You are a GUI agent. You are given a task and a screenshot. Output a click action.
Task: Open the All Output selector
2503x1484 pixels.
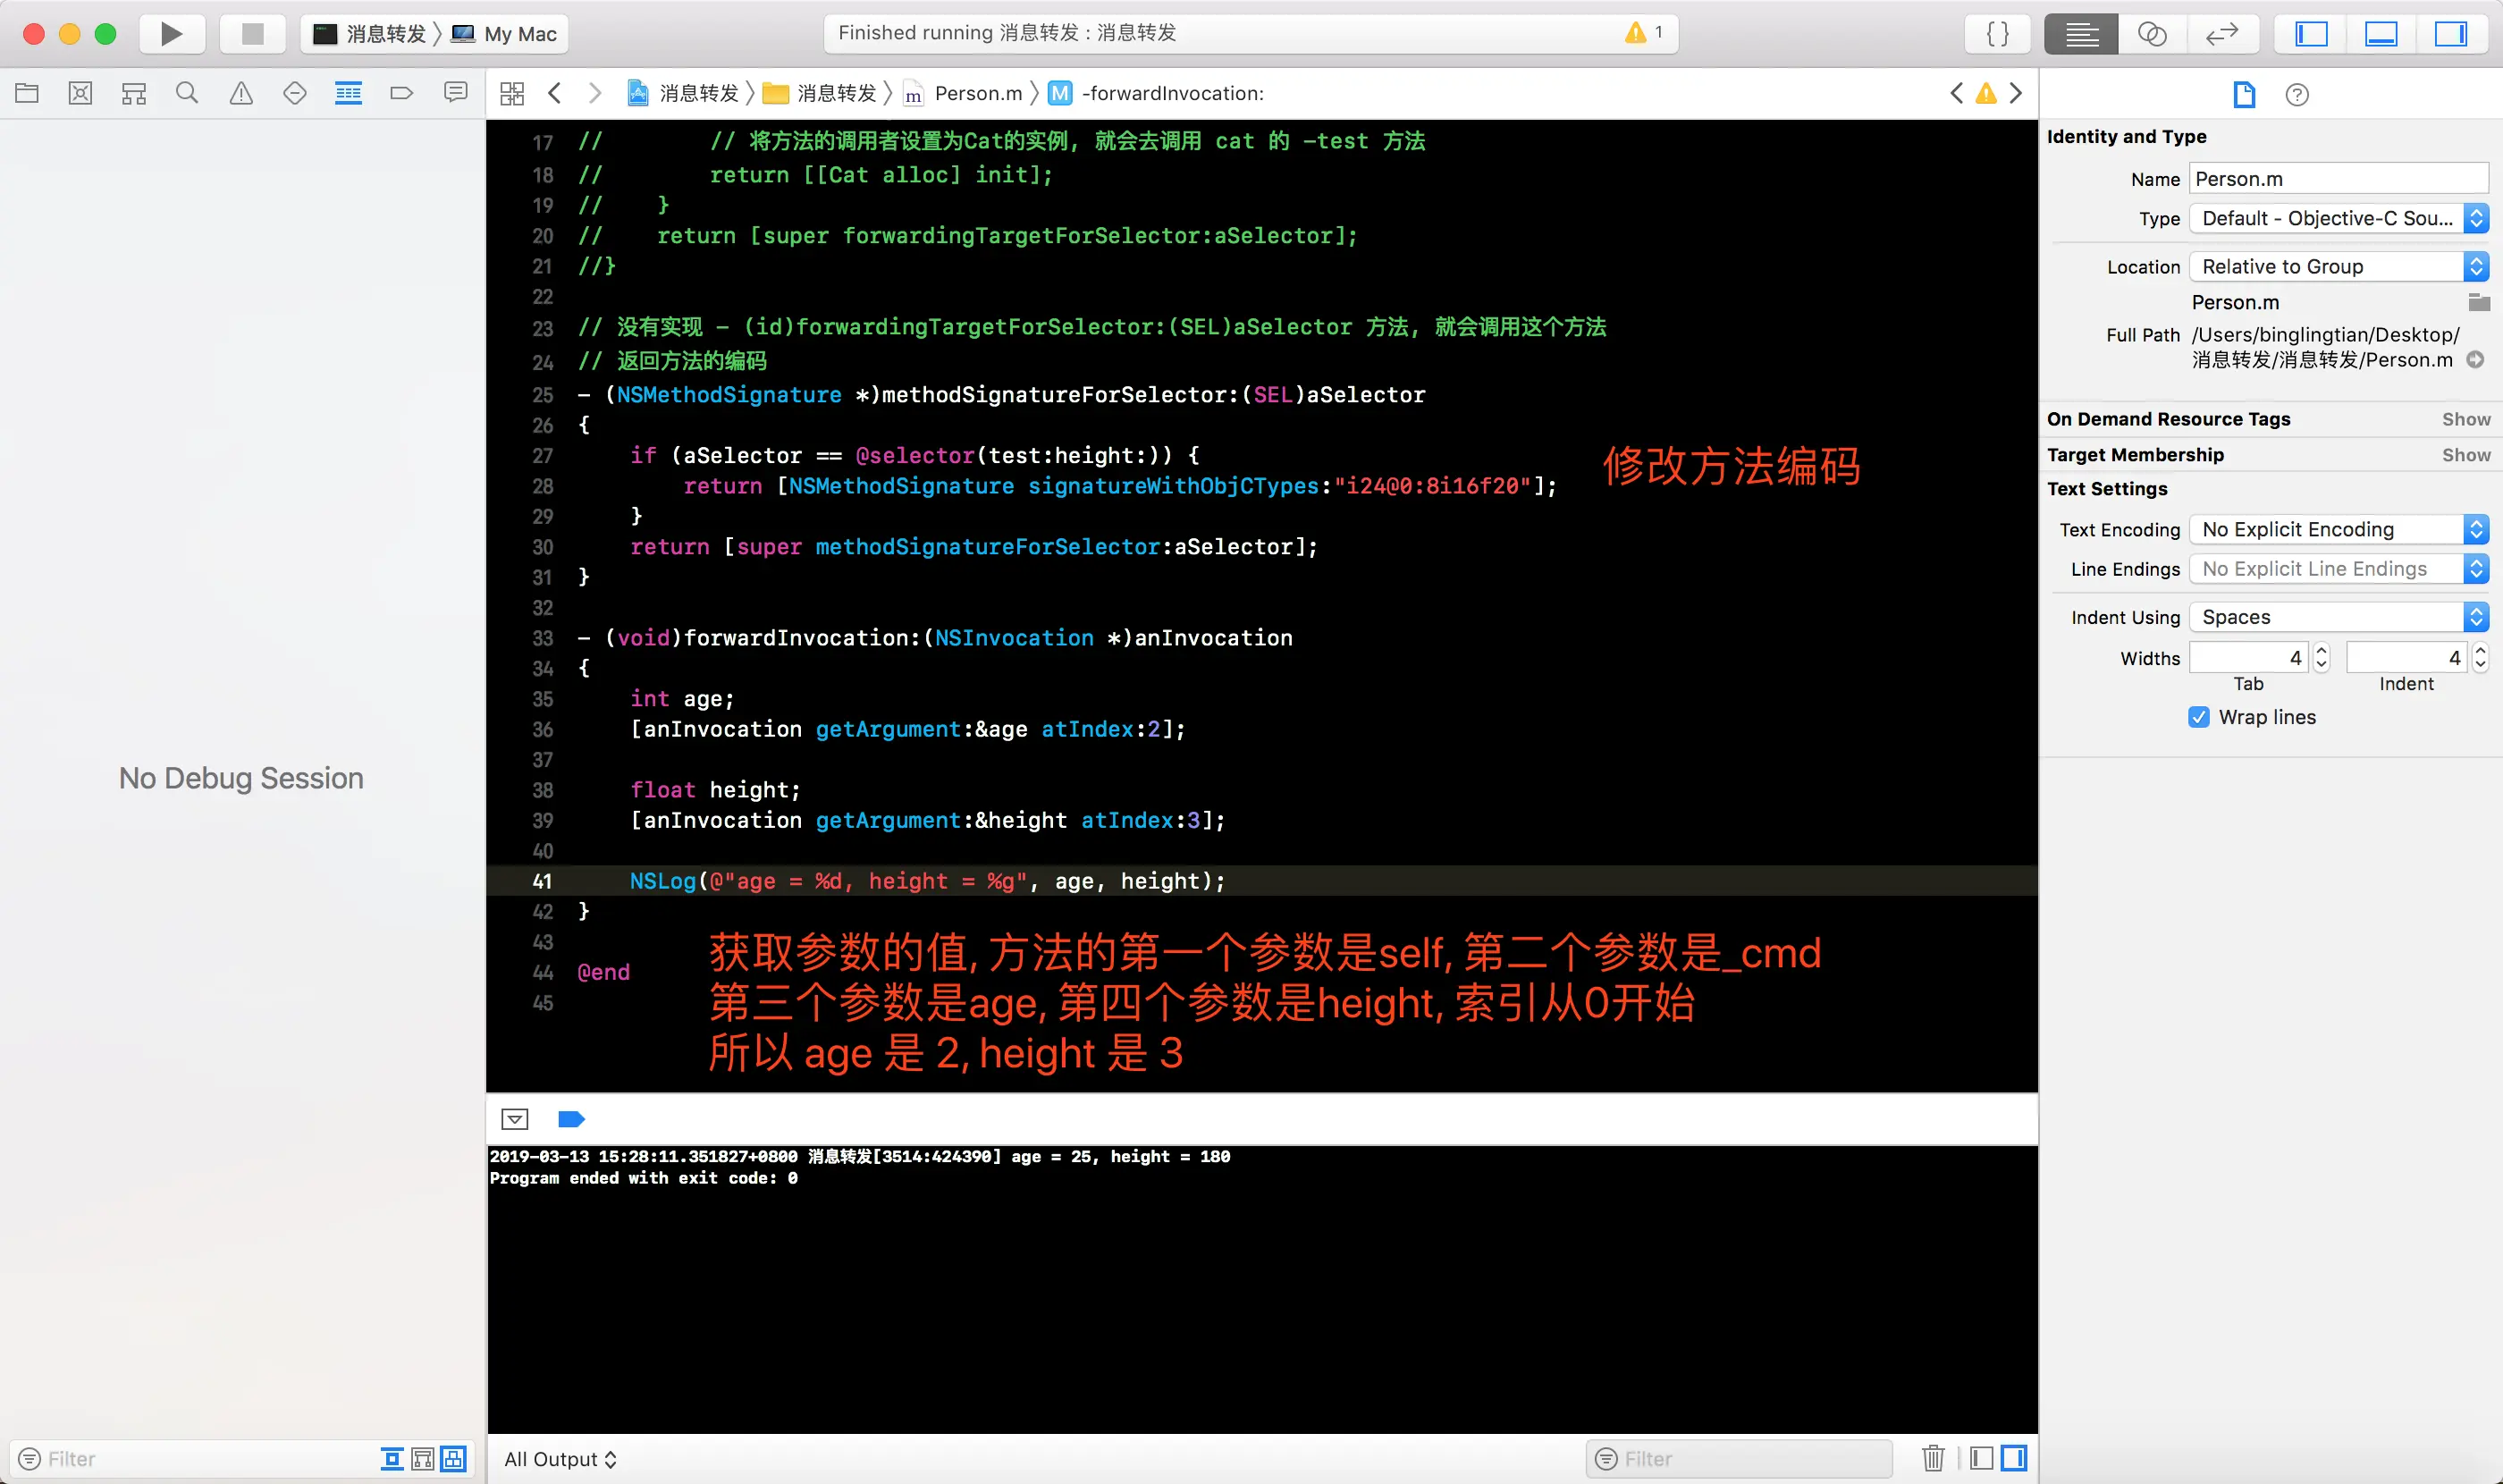560,1459
